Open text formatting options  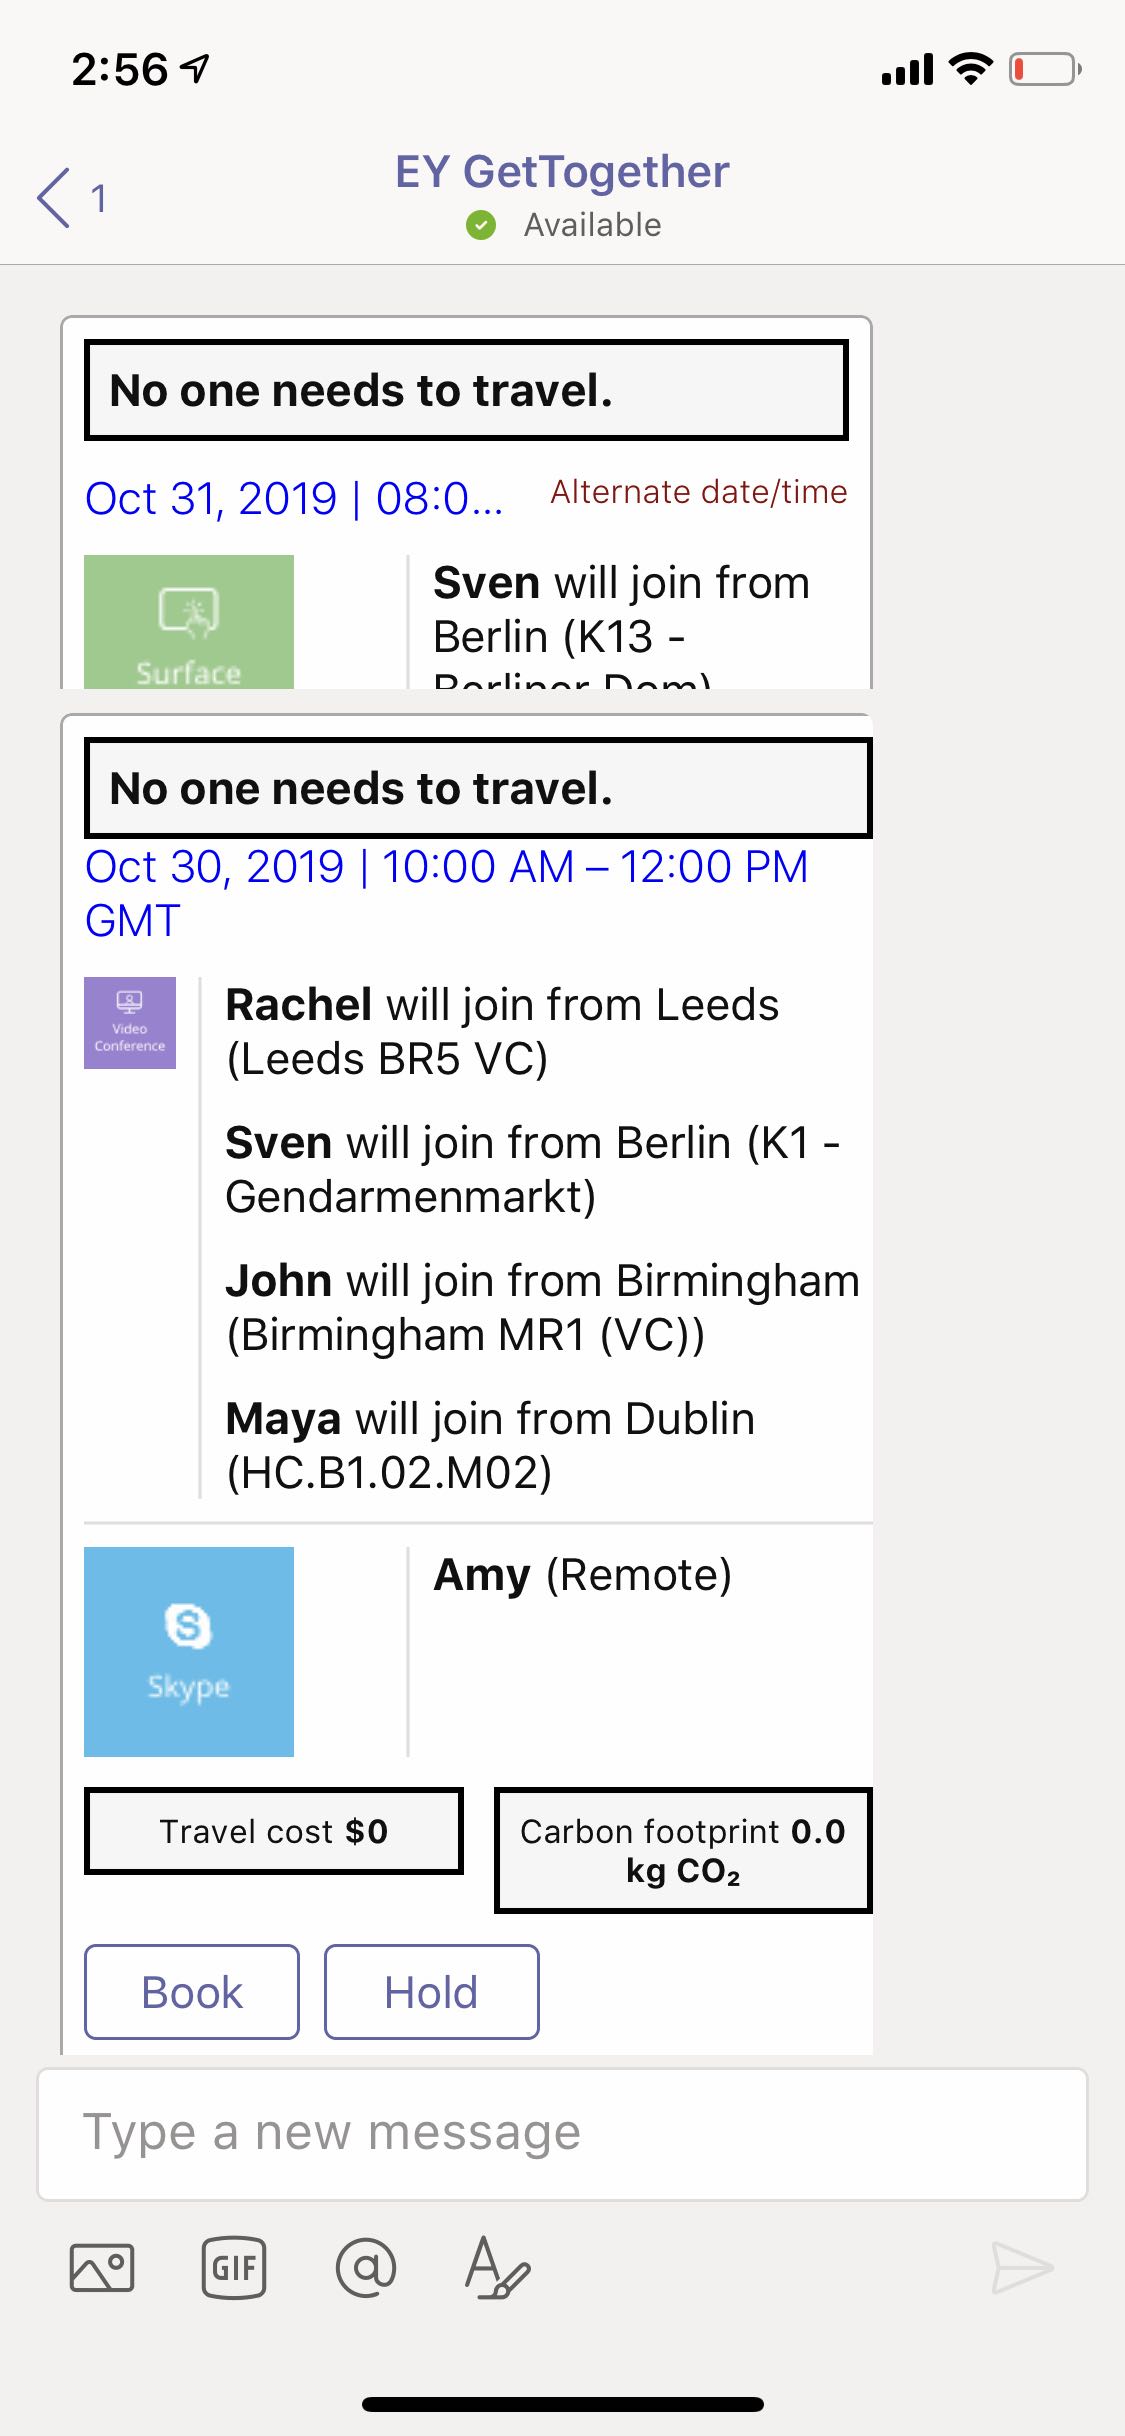click(495, 2270)
